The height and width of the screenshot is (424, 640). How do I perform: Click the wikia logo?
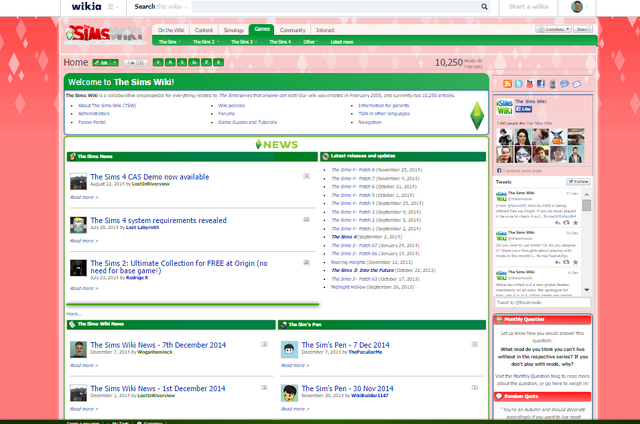87,7
